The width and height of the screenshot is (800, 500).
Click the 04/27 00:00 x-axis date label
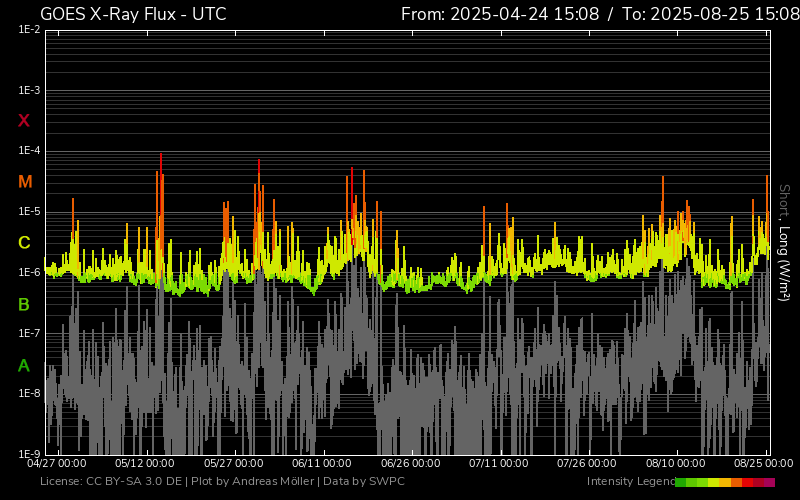(57, 464)
